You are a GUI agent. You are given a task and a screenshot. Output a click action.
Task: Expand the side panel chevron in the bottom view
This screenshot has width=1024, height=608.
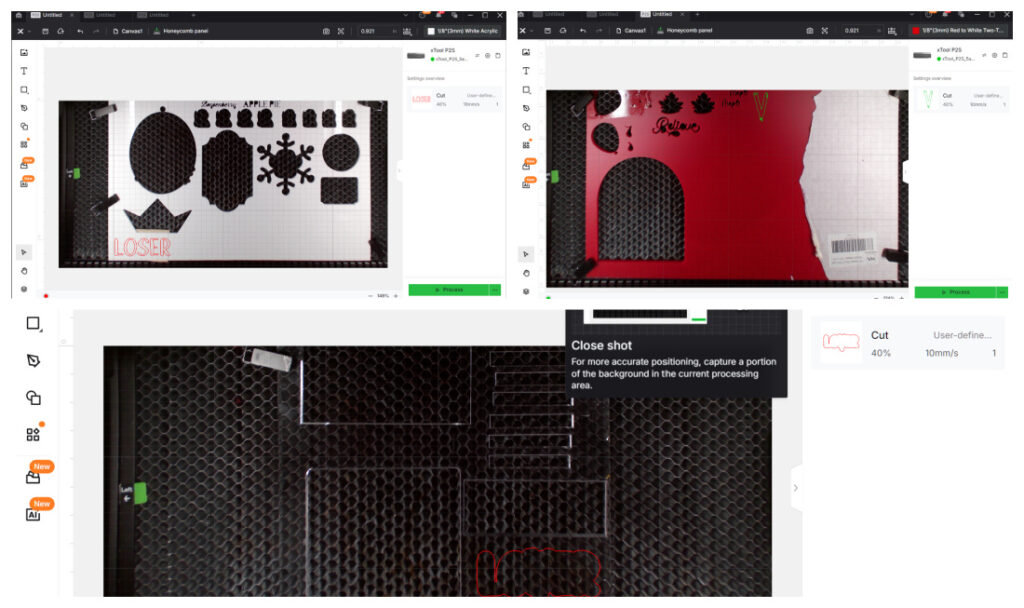point(796,488)
